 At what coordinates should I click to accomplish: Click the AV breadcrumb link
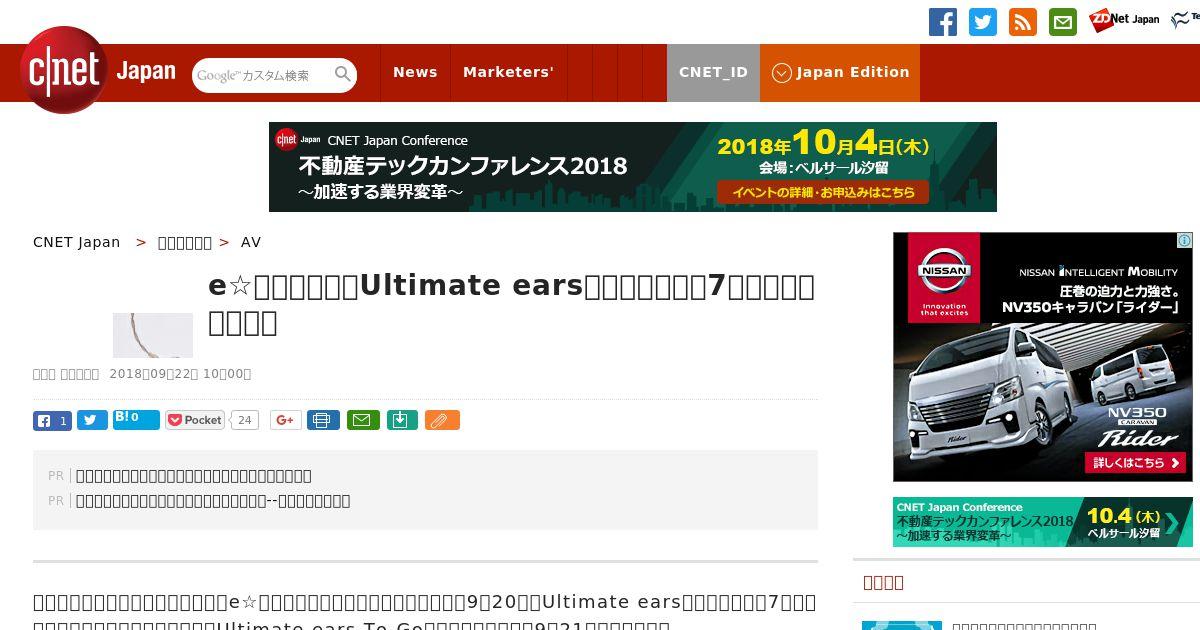(x=251, y=242)
